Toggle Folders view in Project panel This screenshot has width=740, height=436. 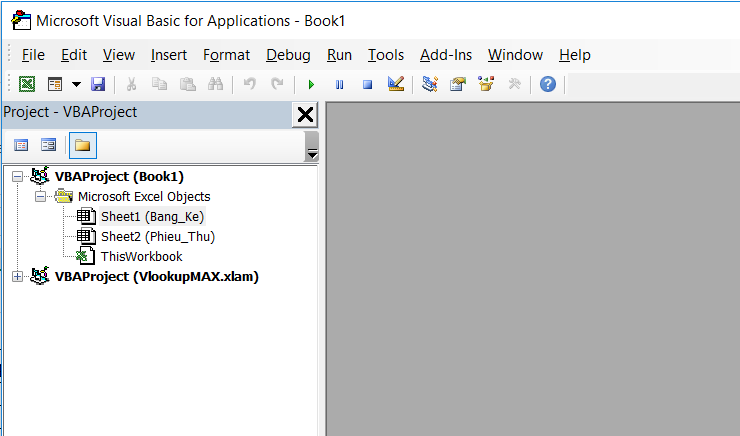83,145
